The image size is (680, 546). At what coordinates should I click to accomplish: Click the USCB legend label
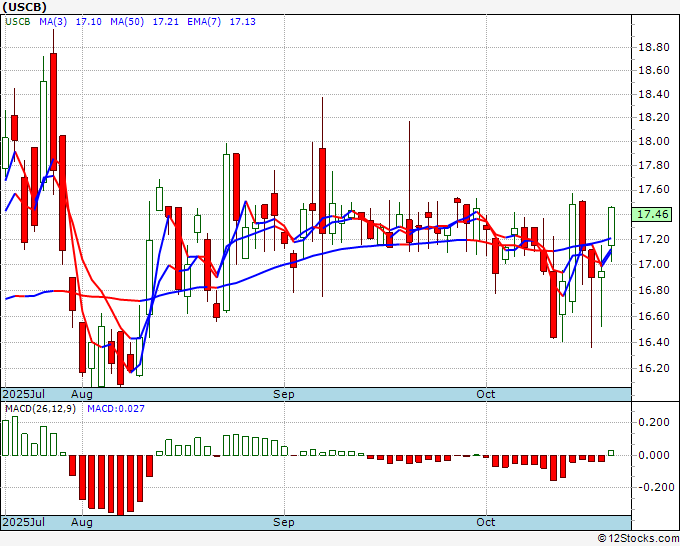(x=18, y=22)
